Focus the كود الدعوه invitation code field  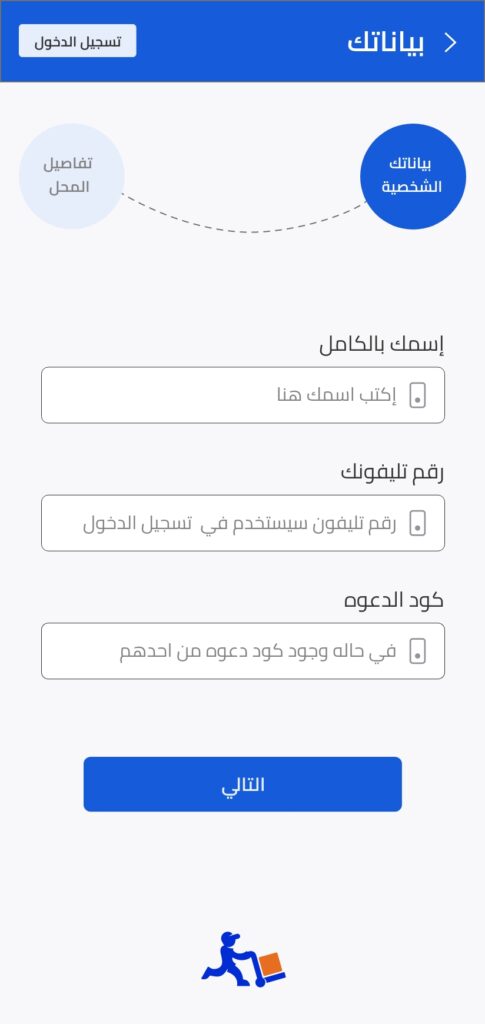click(x=243, y=651)
